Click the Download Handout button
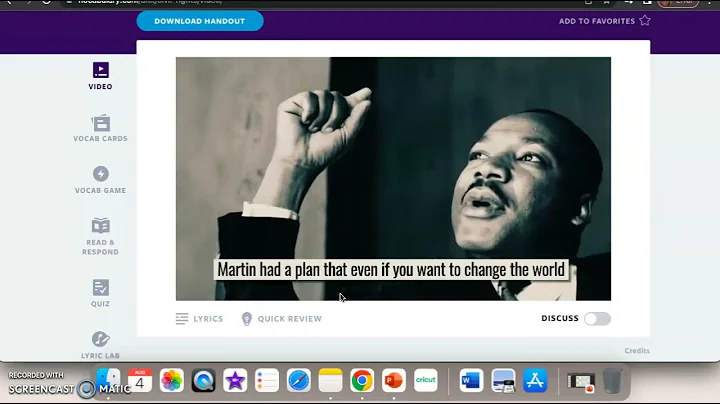The width and height of the screenshot is (720, 404). [200, 21]
